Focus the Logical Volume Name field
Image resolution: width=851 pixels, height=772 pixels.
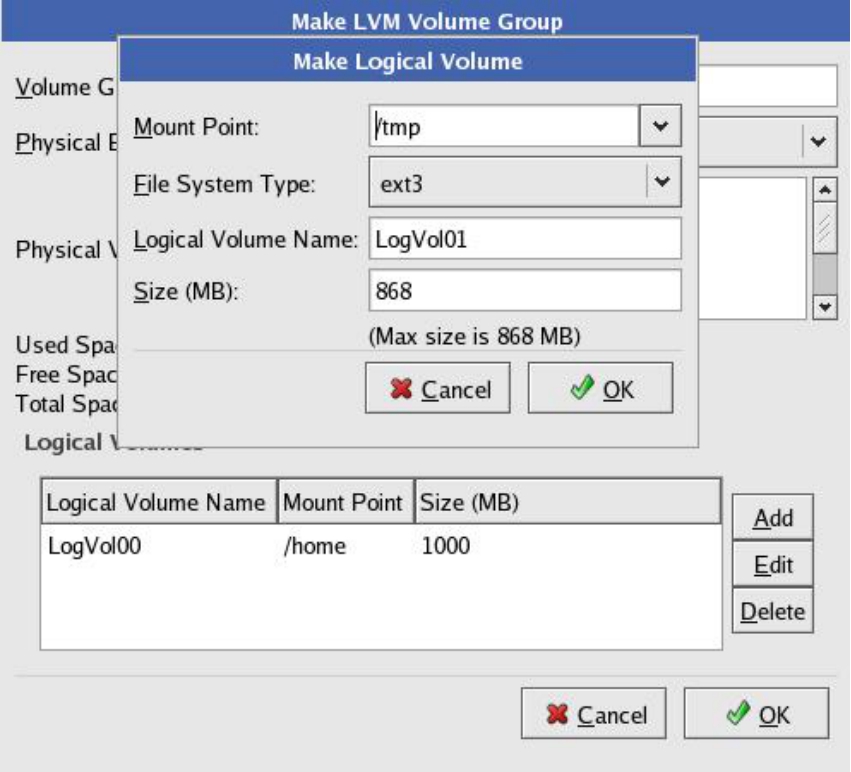tap(524, 239)
